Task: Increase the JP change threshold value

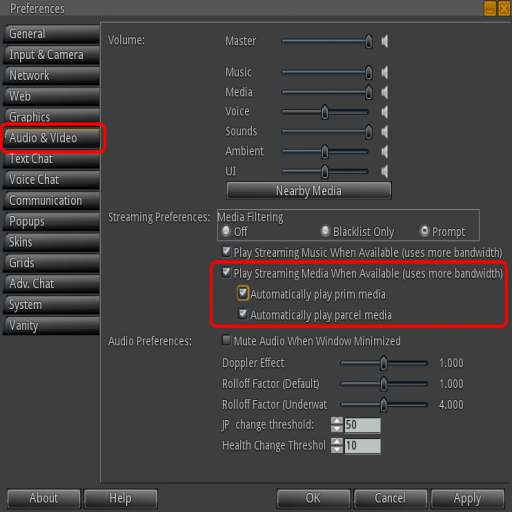Action: 337,421
